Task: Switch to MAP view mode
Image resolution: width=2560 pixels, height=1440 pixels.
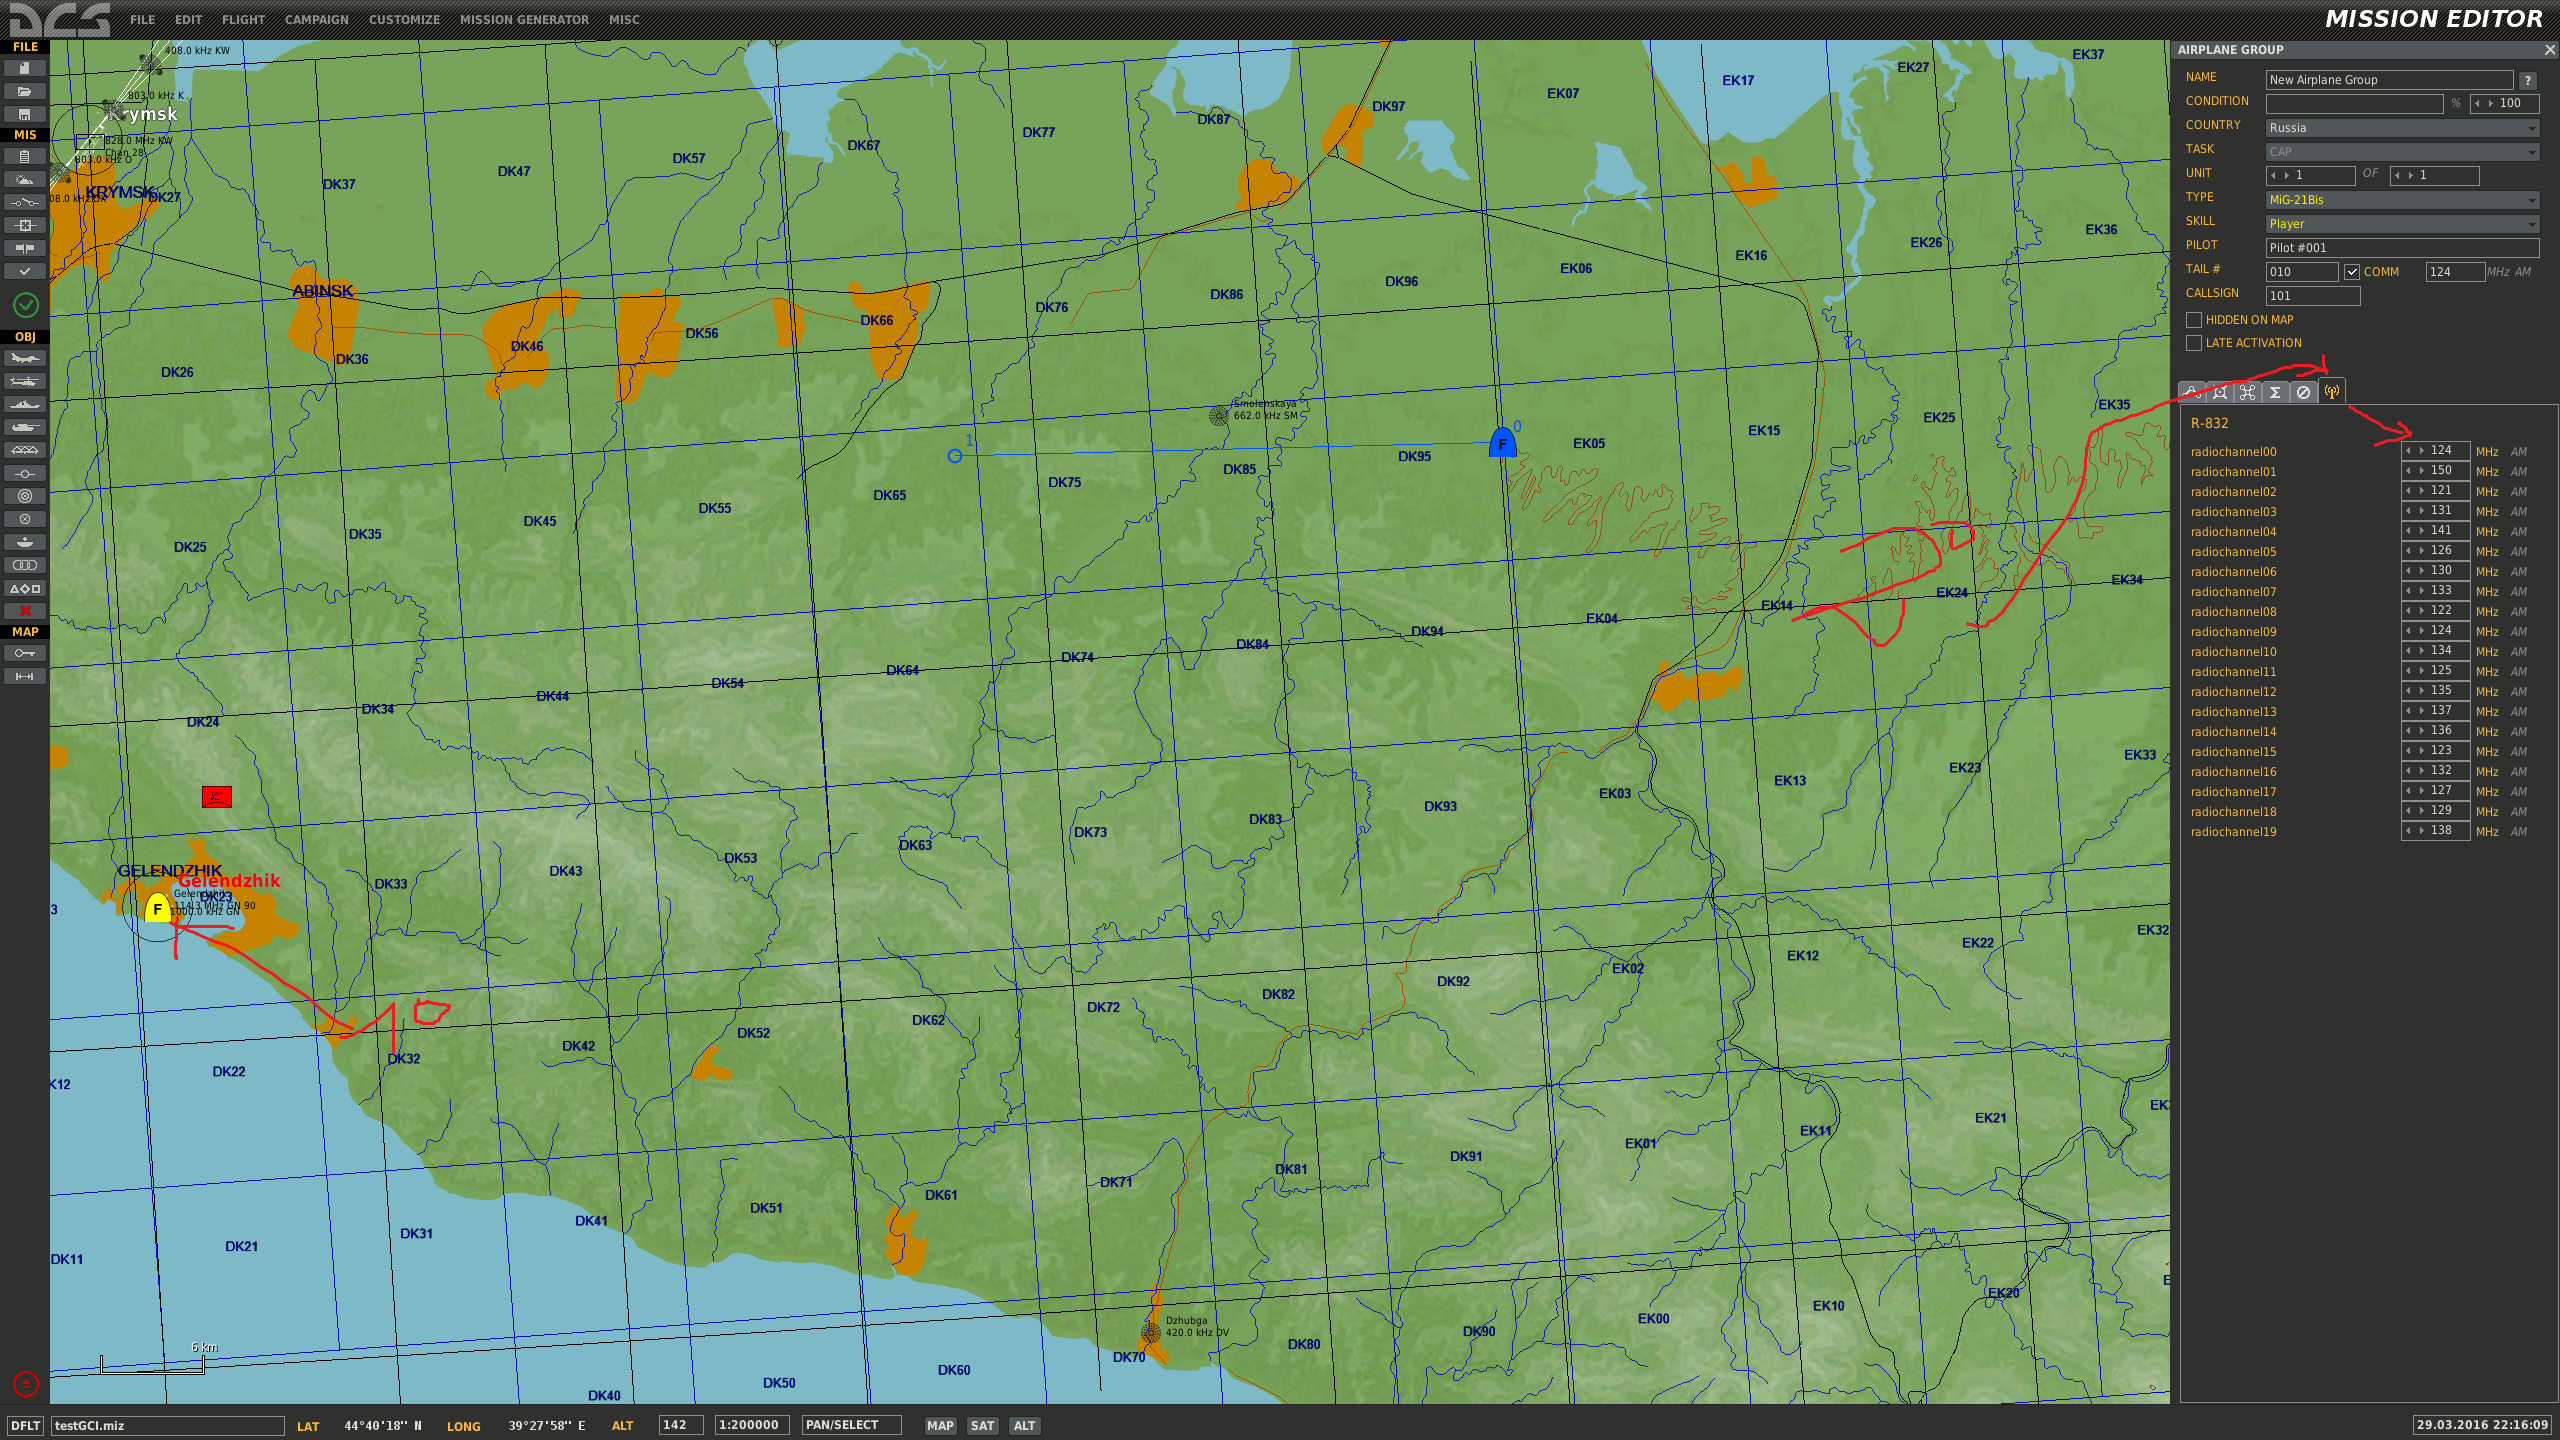Action: coord(939,1425)
